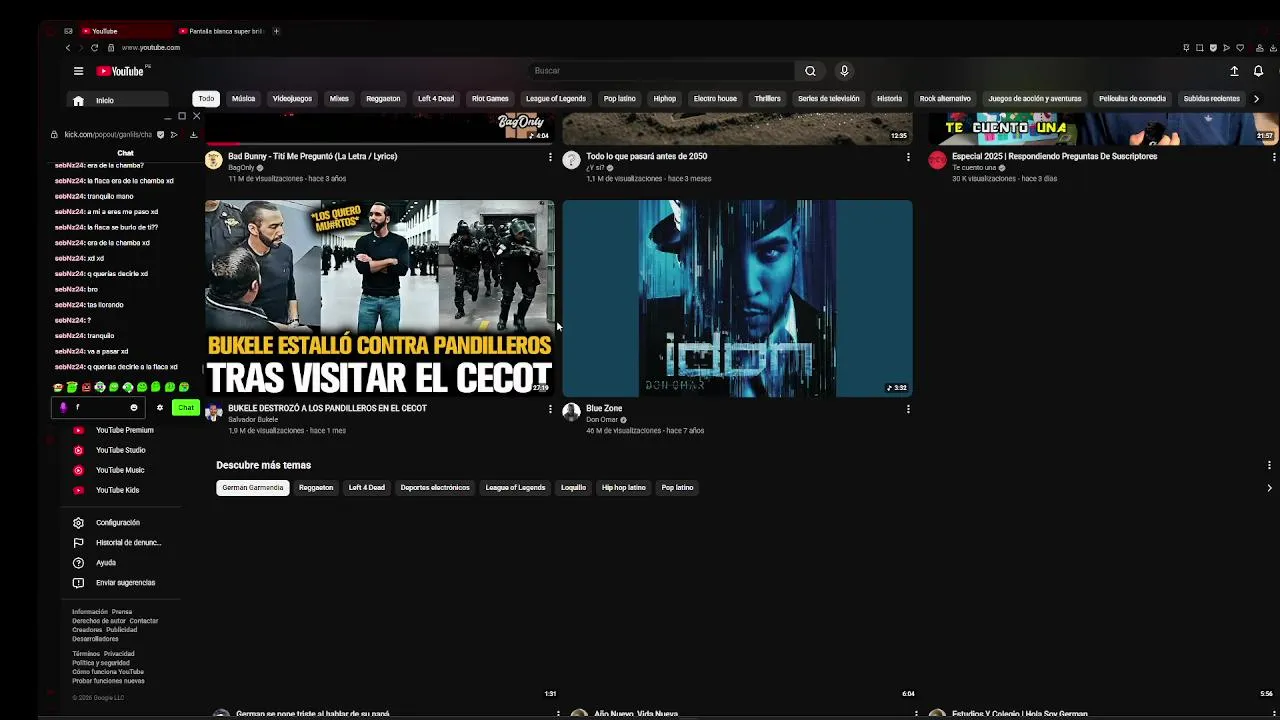This screenshot has height=720, width=1280.
Task: Select the Riot Games filter chip
Action: click(490, 99)
